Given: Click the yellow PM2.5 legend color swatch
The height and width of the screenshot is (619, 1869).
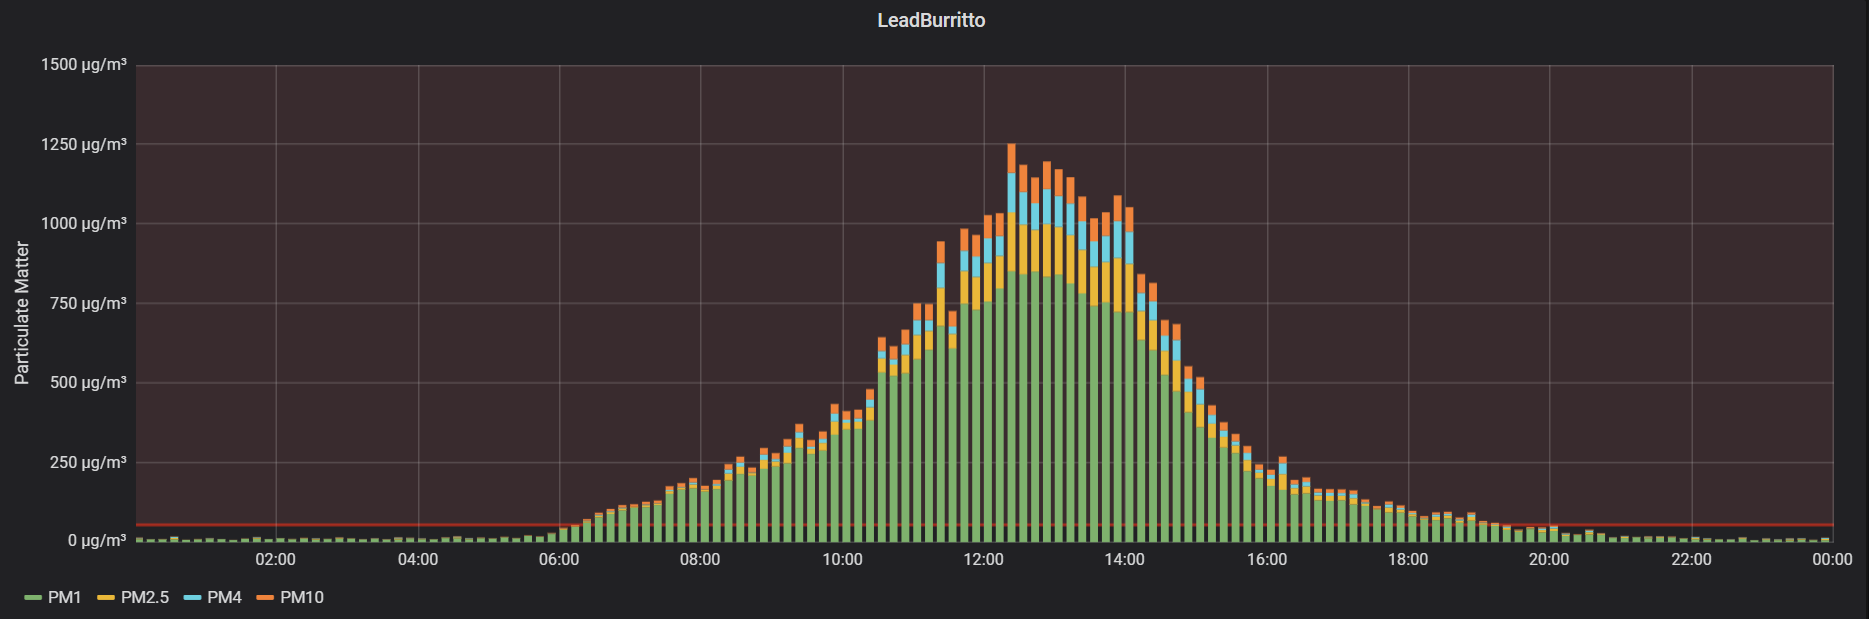Looking at the screenshot, I should tap(106, 598).
